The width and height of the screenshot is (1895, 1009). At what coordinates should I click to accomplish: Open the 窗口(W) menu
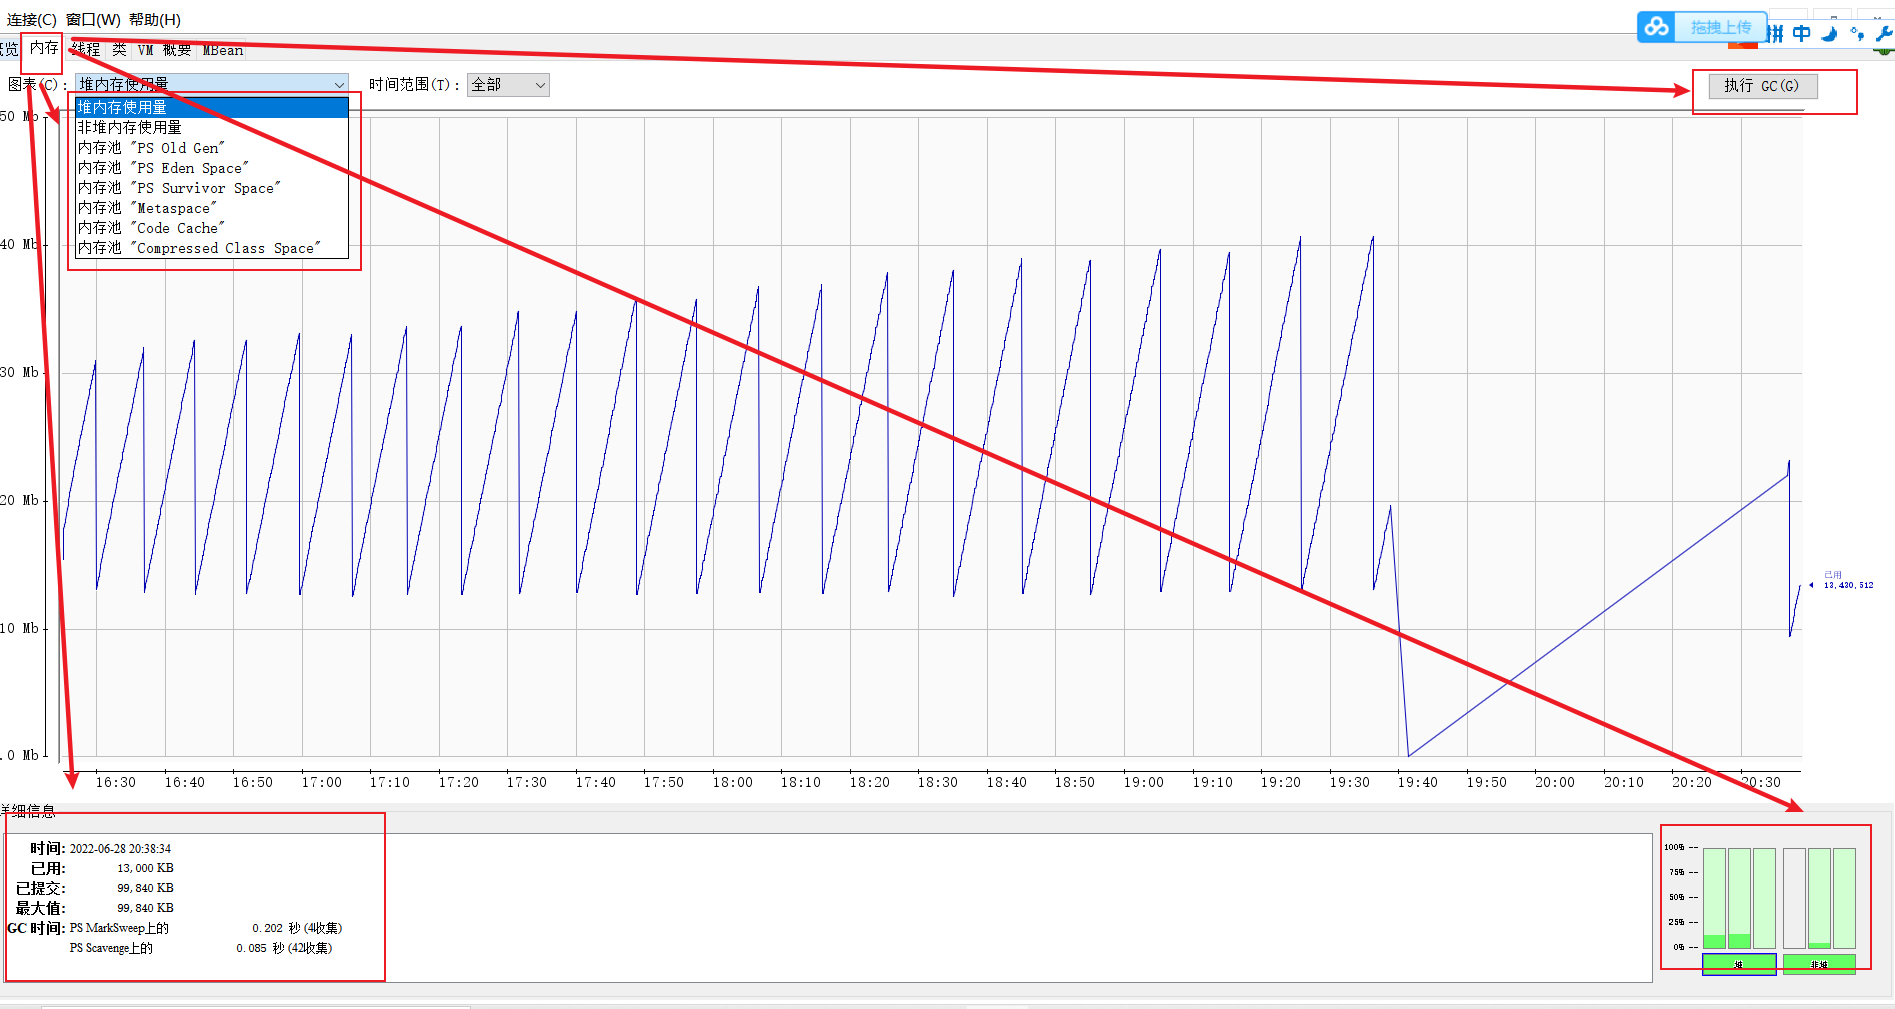click(94, 20)
